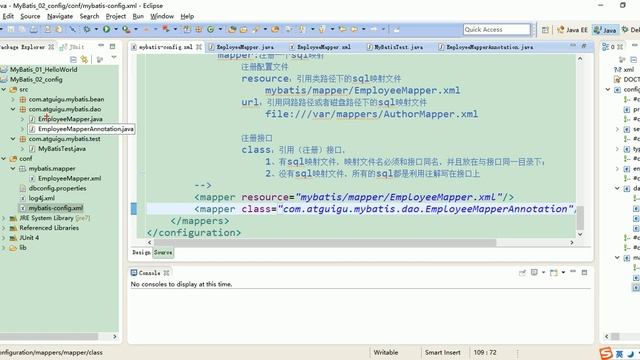Toggle Pin Console button
640x360 pixels.
tap(522, 272)
